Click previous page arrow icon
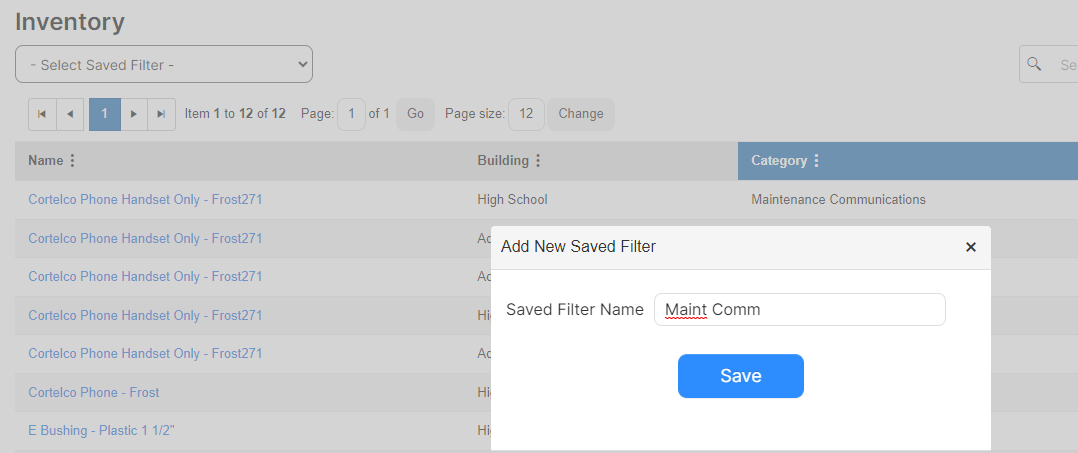The image size is (1078, 453). [69, 114]
